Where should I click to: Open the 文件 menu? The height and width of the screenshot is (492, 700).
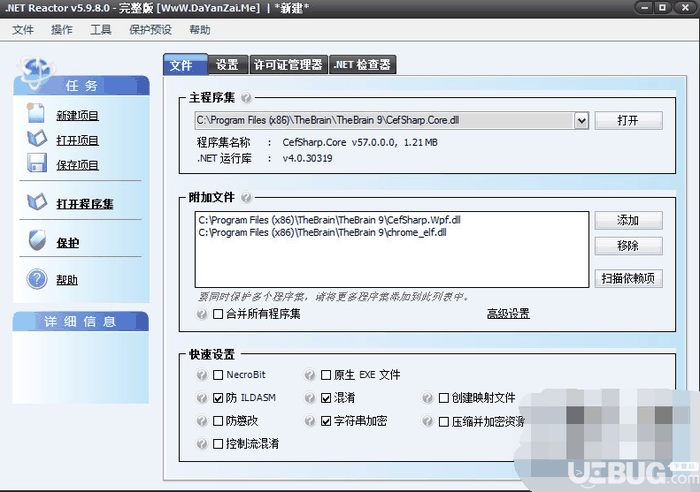(x=23, y=30)
